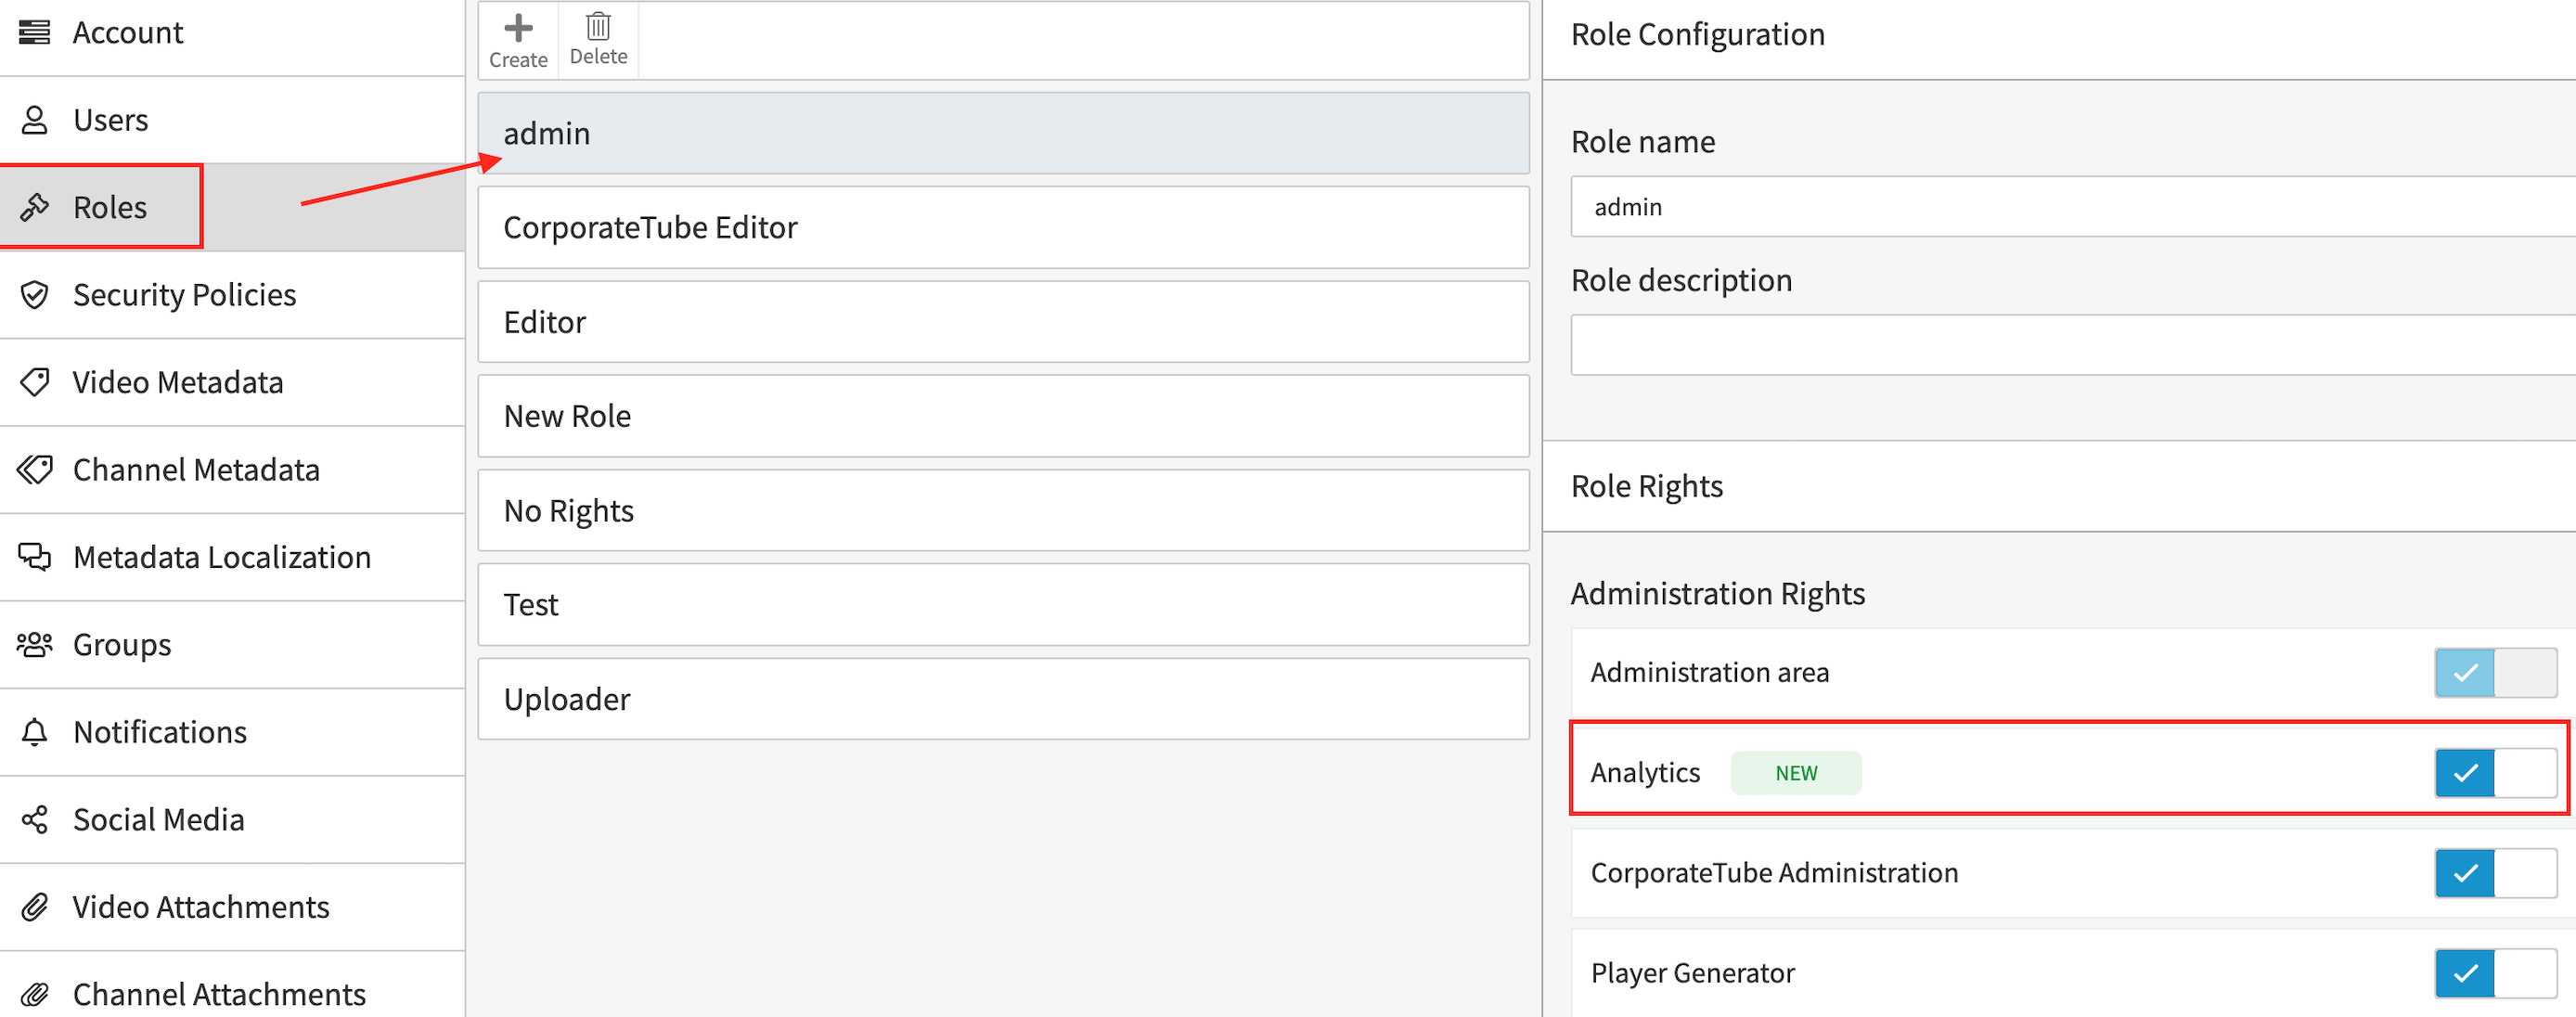Click the Channel Metadata tags icon
Viewport: 2576px width, 1017px height.
pos(35,470)
